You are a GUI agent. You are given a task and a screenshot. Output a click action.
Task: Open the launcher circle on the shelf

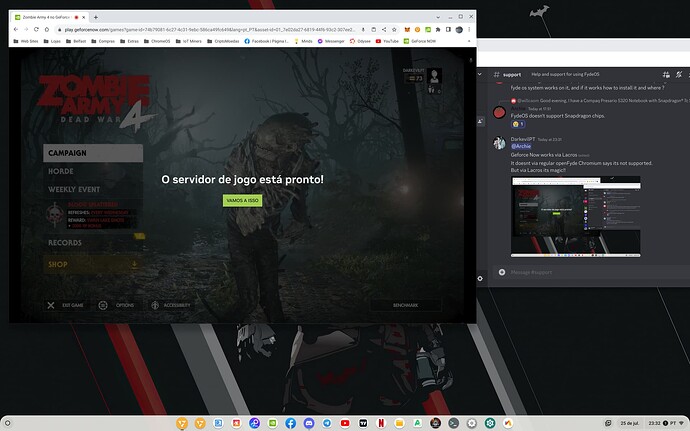point(7,424)
